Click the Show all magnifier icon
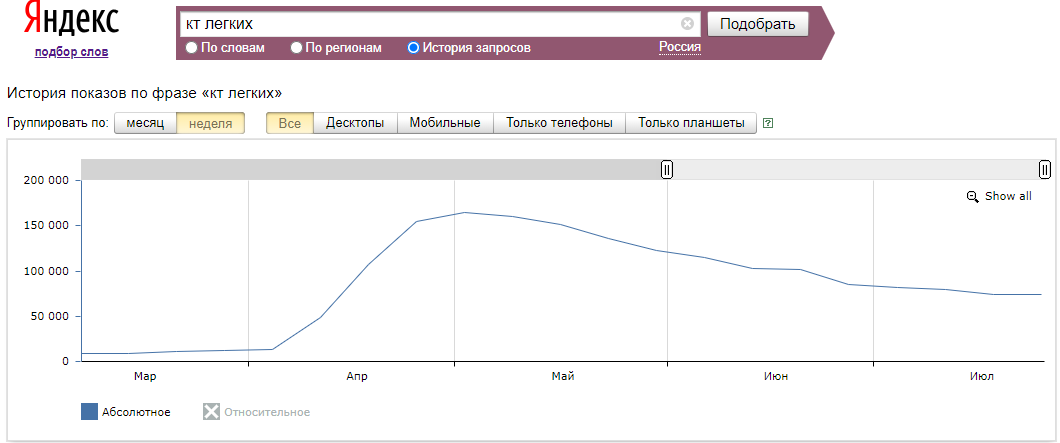 [973, 197]
